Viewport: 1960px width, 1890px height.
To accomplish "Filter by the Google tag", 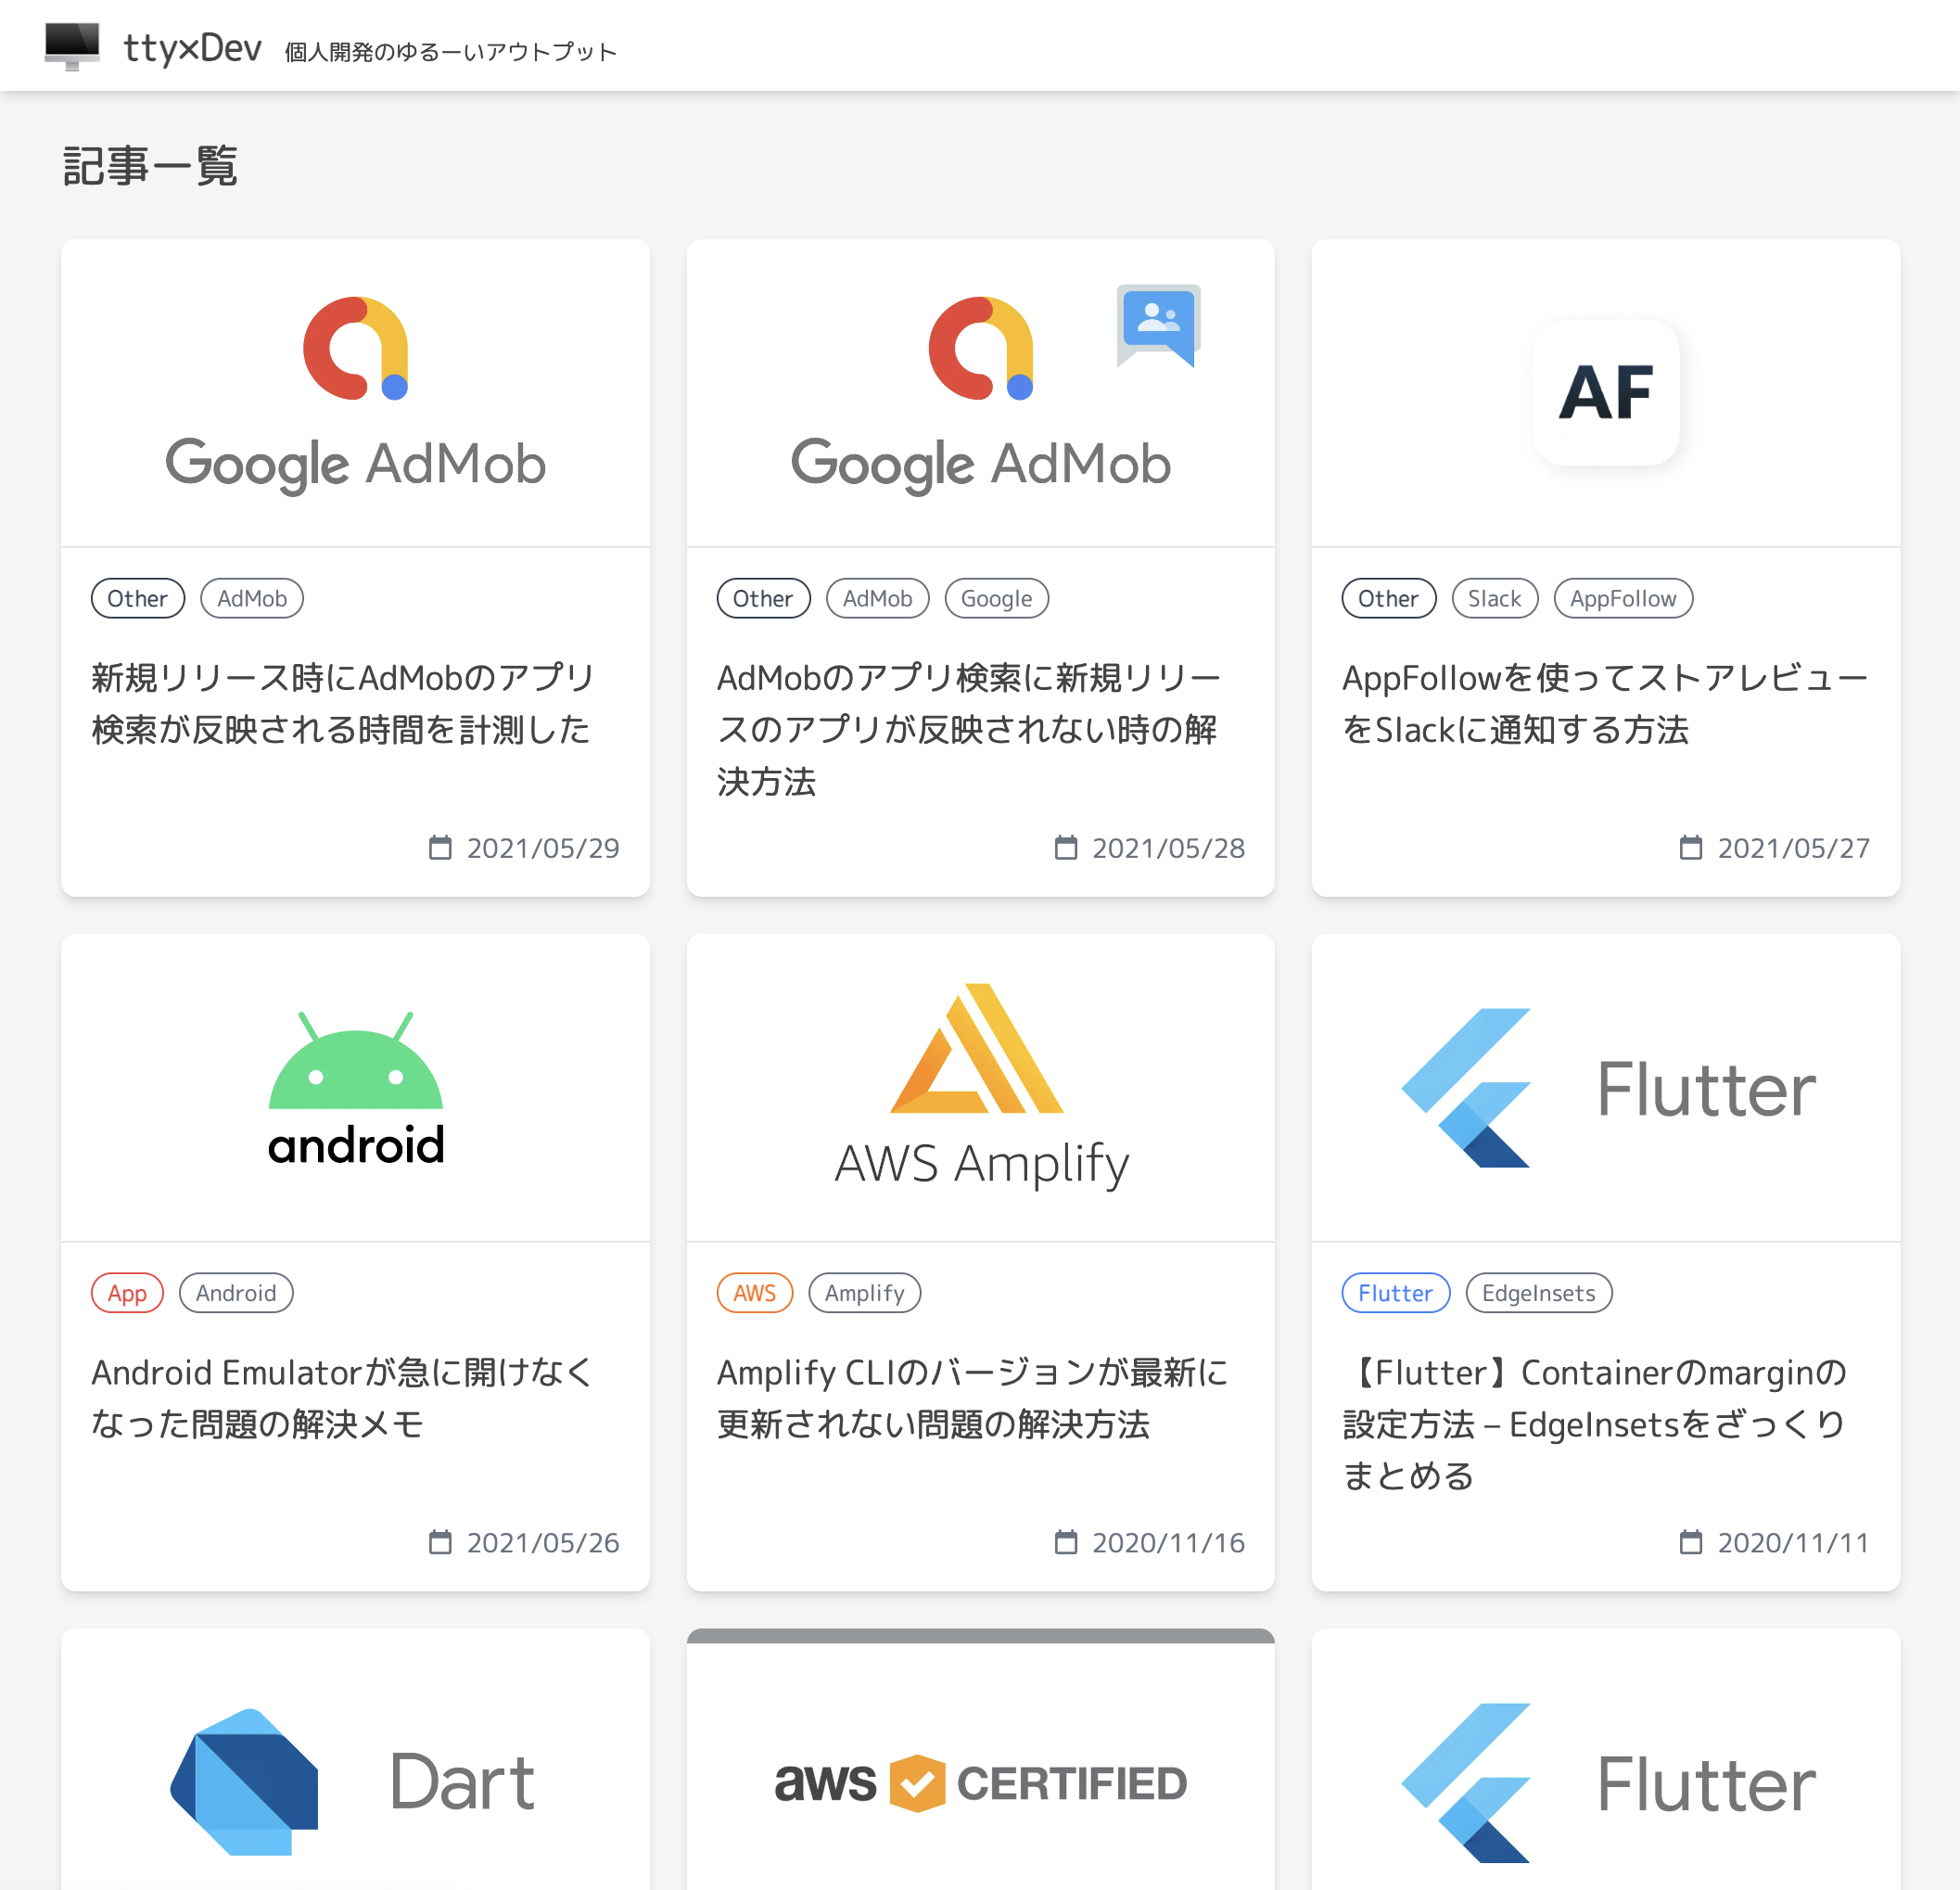I will (996, 598).
